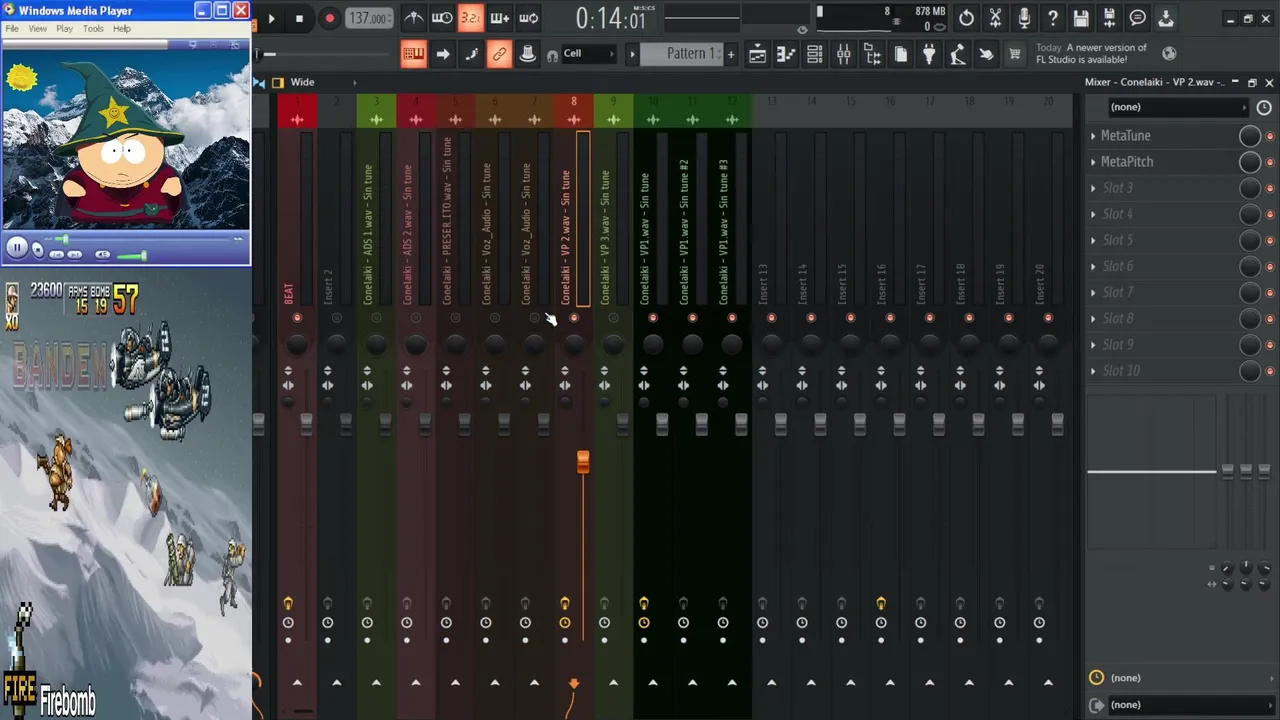Click the scissors icon in top toolbar
Screen dimensions: 1280x720
point(995,18)
